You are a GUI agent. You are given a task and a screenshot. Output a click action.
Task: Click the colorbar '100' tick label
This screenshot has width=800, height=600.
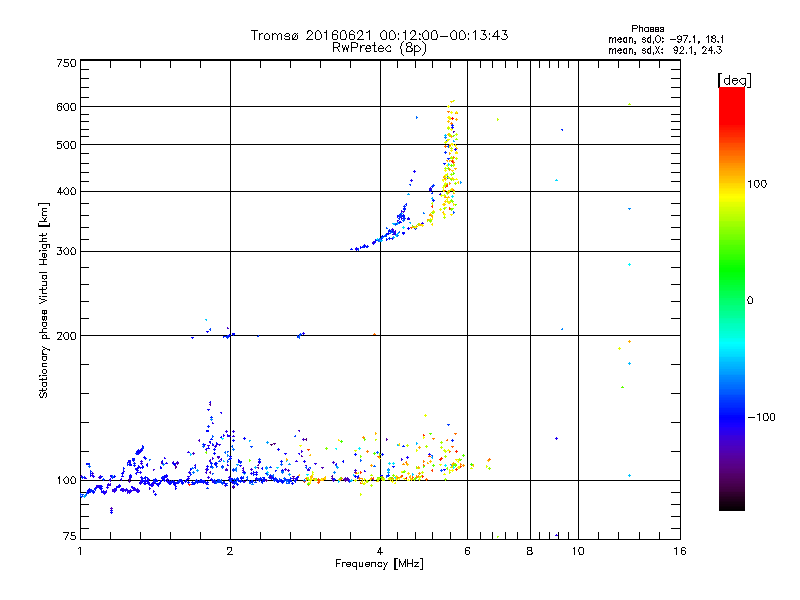(757, 184)
